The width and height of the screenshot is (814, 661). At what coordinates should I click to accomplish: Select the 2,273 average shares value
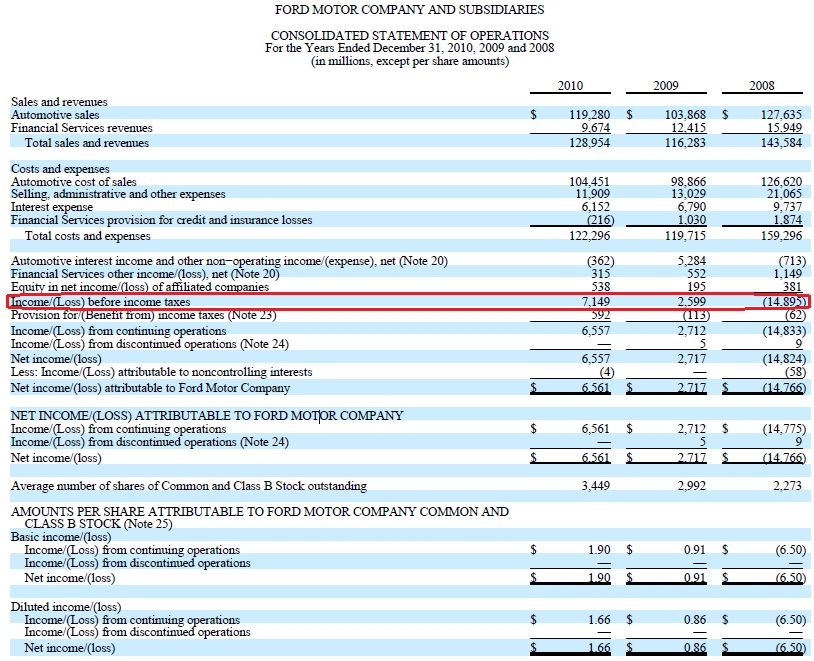(x=788, y=486)
